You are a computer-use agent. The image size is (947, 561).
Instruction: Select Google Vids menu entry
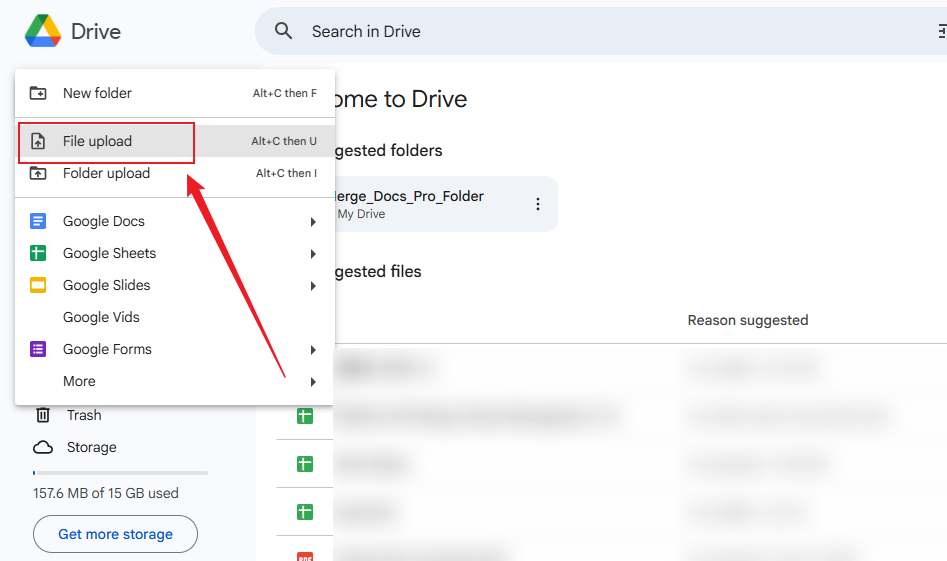click(175, 317)
